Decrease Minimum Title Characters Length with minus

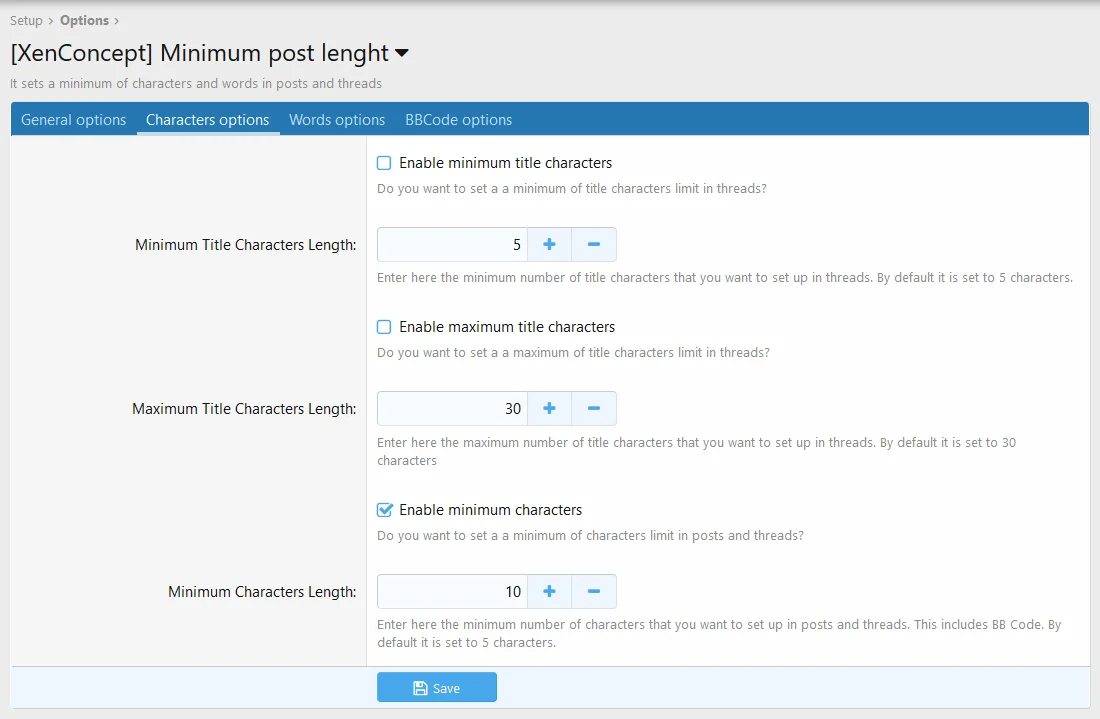593,245
